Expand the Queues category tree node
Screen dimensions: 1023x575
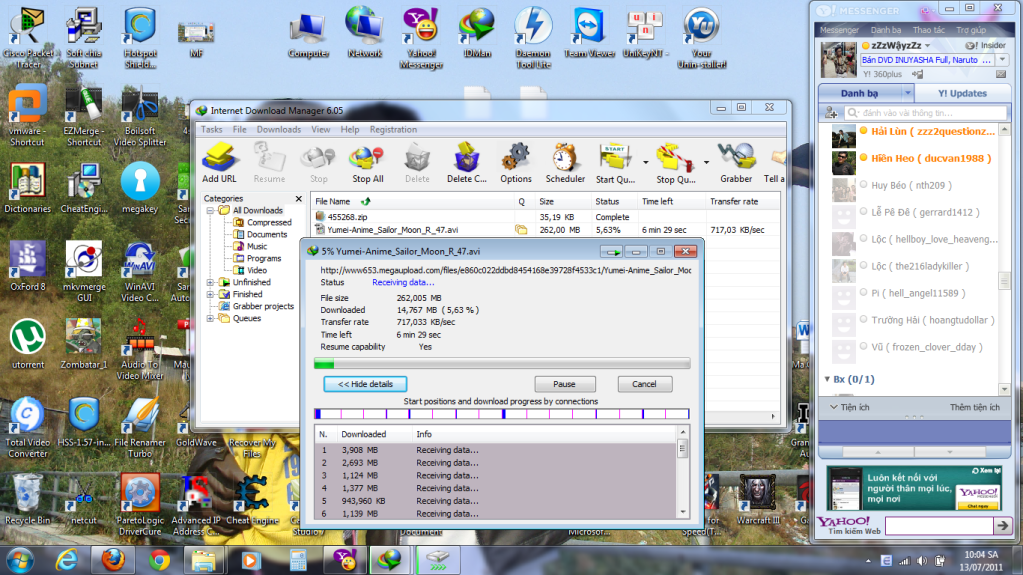coord(211,319)
